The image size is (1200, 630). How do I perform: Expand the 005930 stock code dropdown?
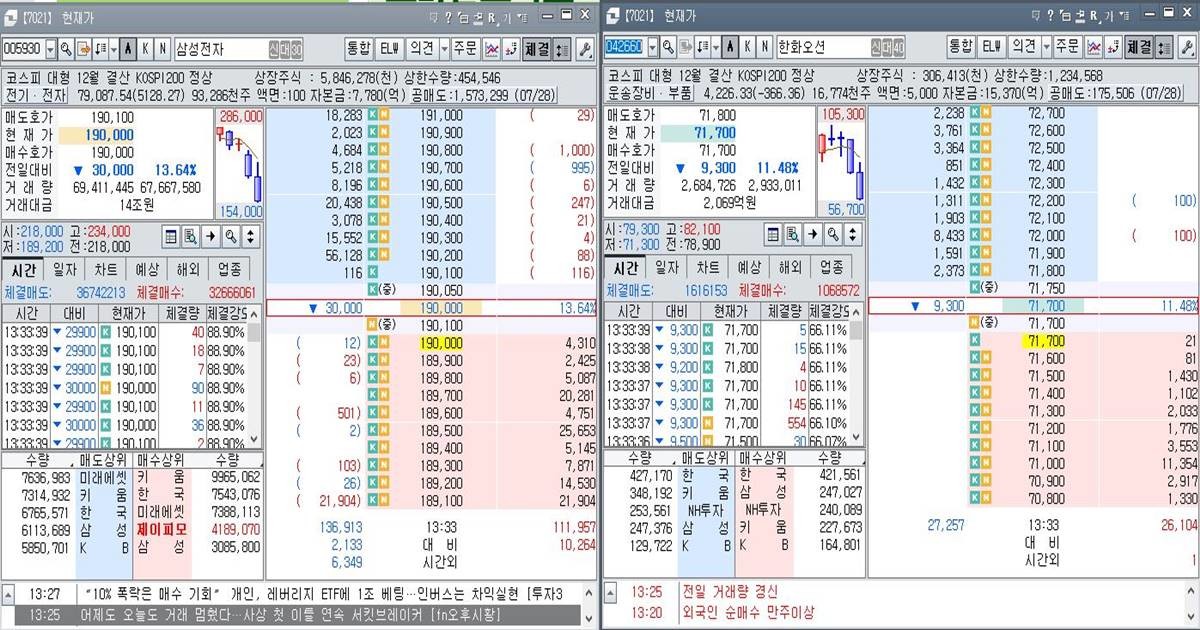tap(51, 48)
